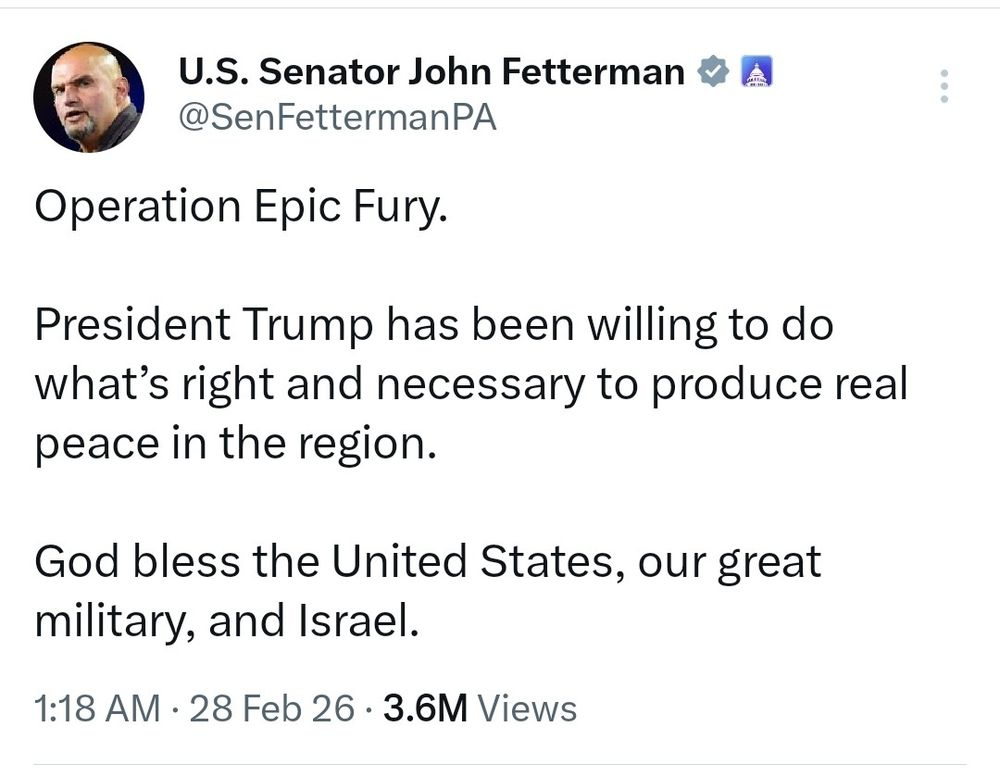
Task: Open the U.S. Senator John Fetterman display name
Action: point(431,72)
